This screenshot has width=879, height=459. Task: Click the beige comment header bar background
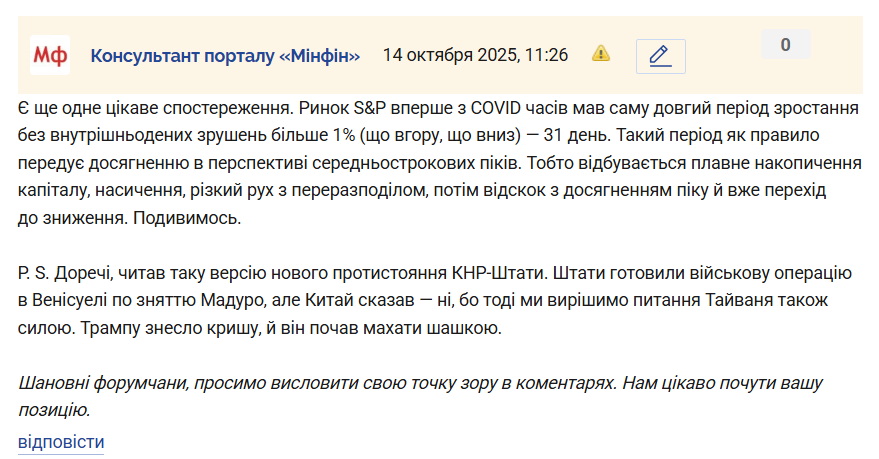440,54
